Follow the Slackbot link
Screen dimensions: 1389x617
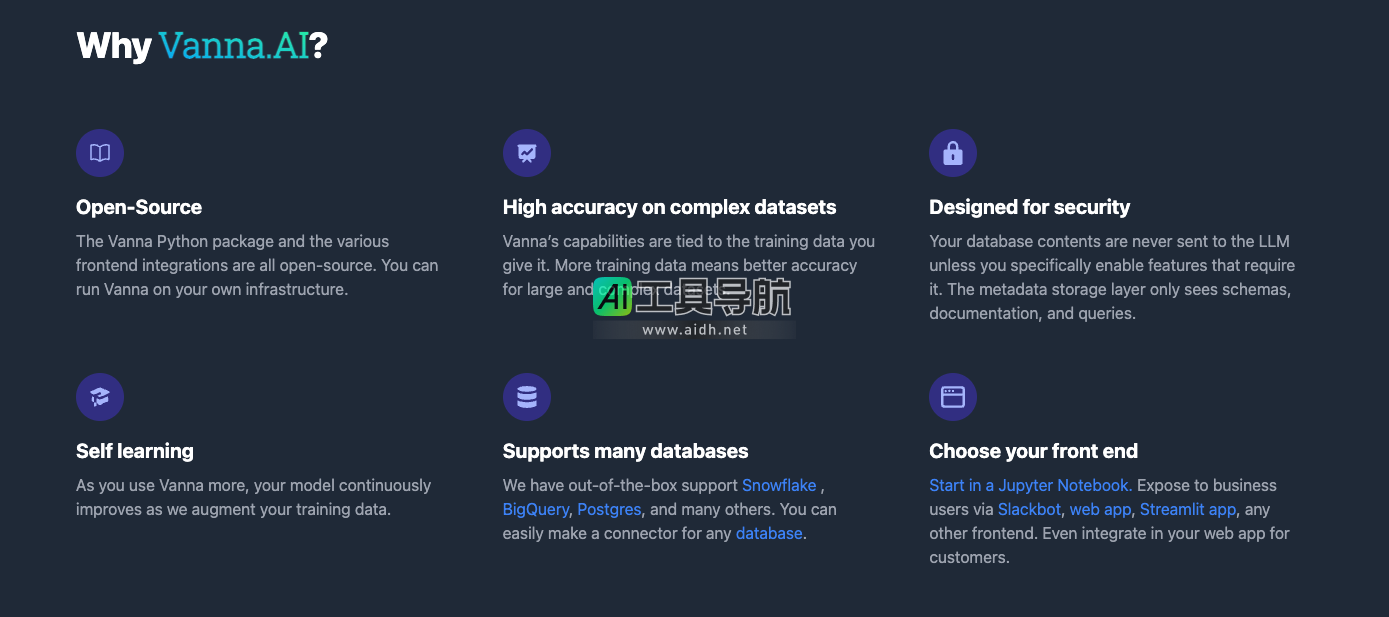pos(1029,509)
